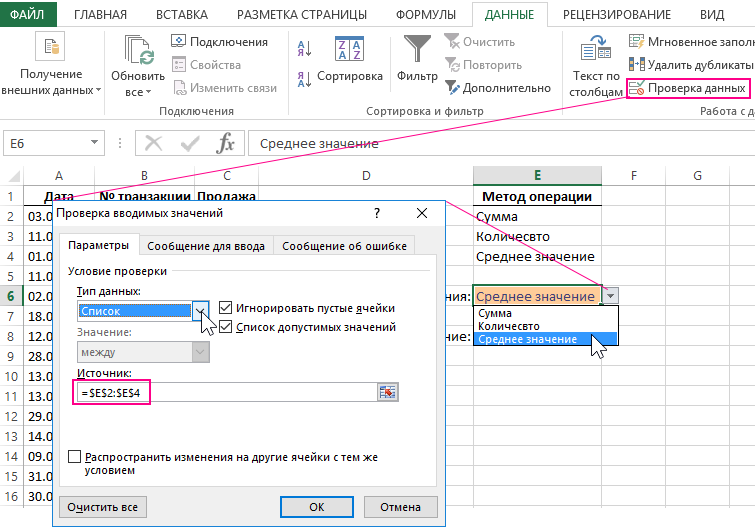Select column E header
This screenshot has width=755, height=527.
(537, 175)
